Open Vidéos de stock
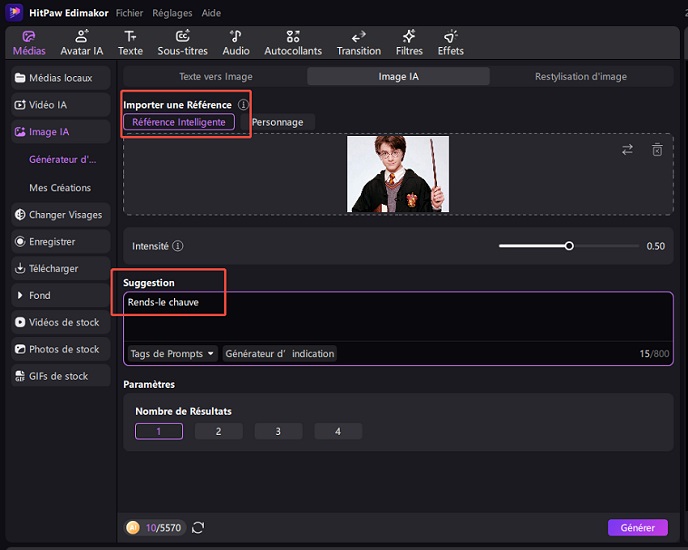688x550 pixels. (61, 322)
